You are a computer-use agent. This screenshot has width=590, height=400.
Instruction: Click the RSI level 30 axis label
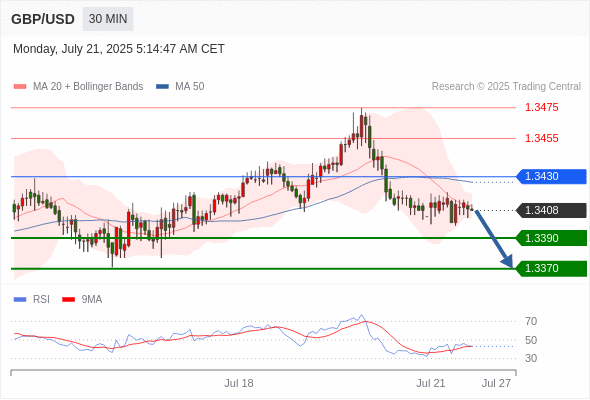(531, 358)
